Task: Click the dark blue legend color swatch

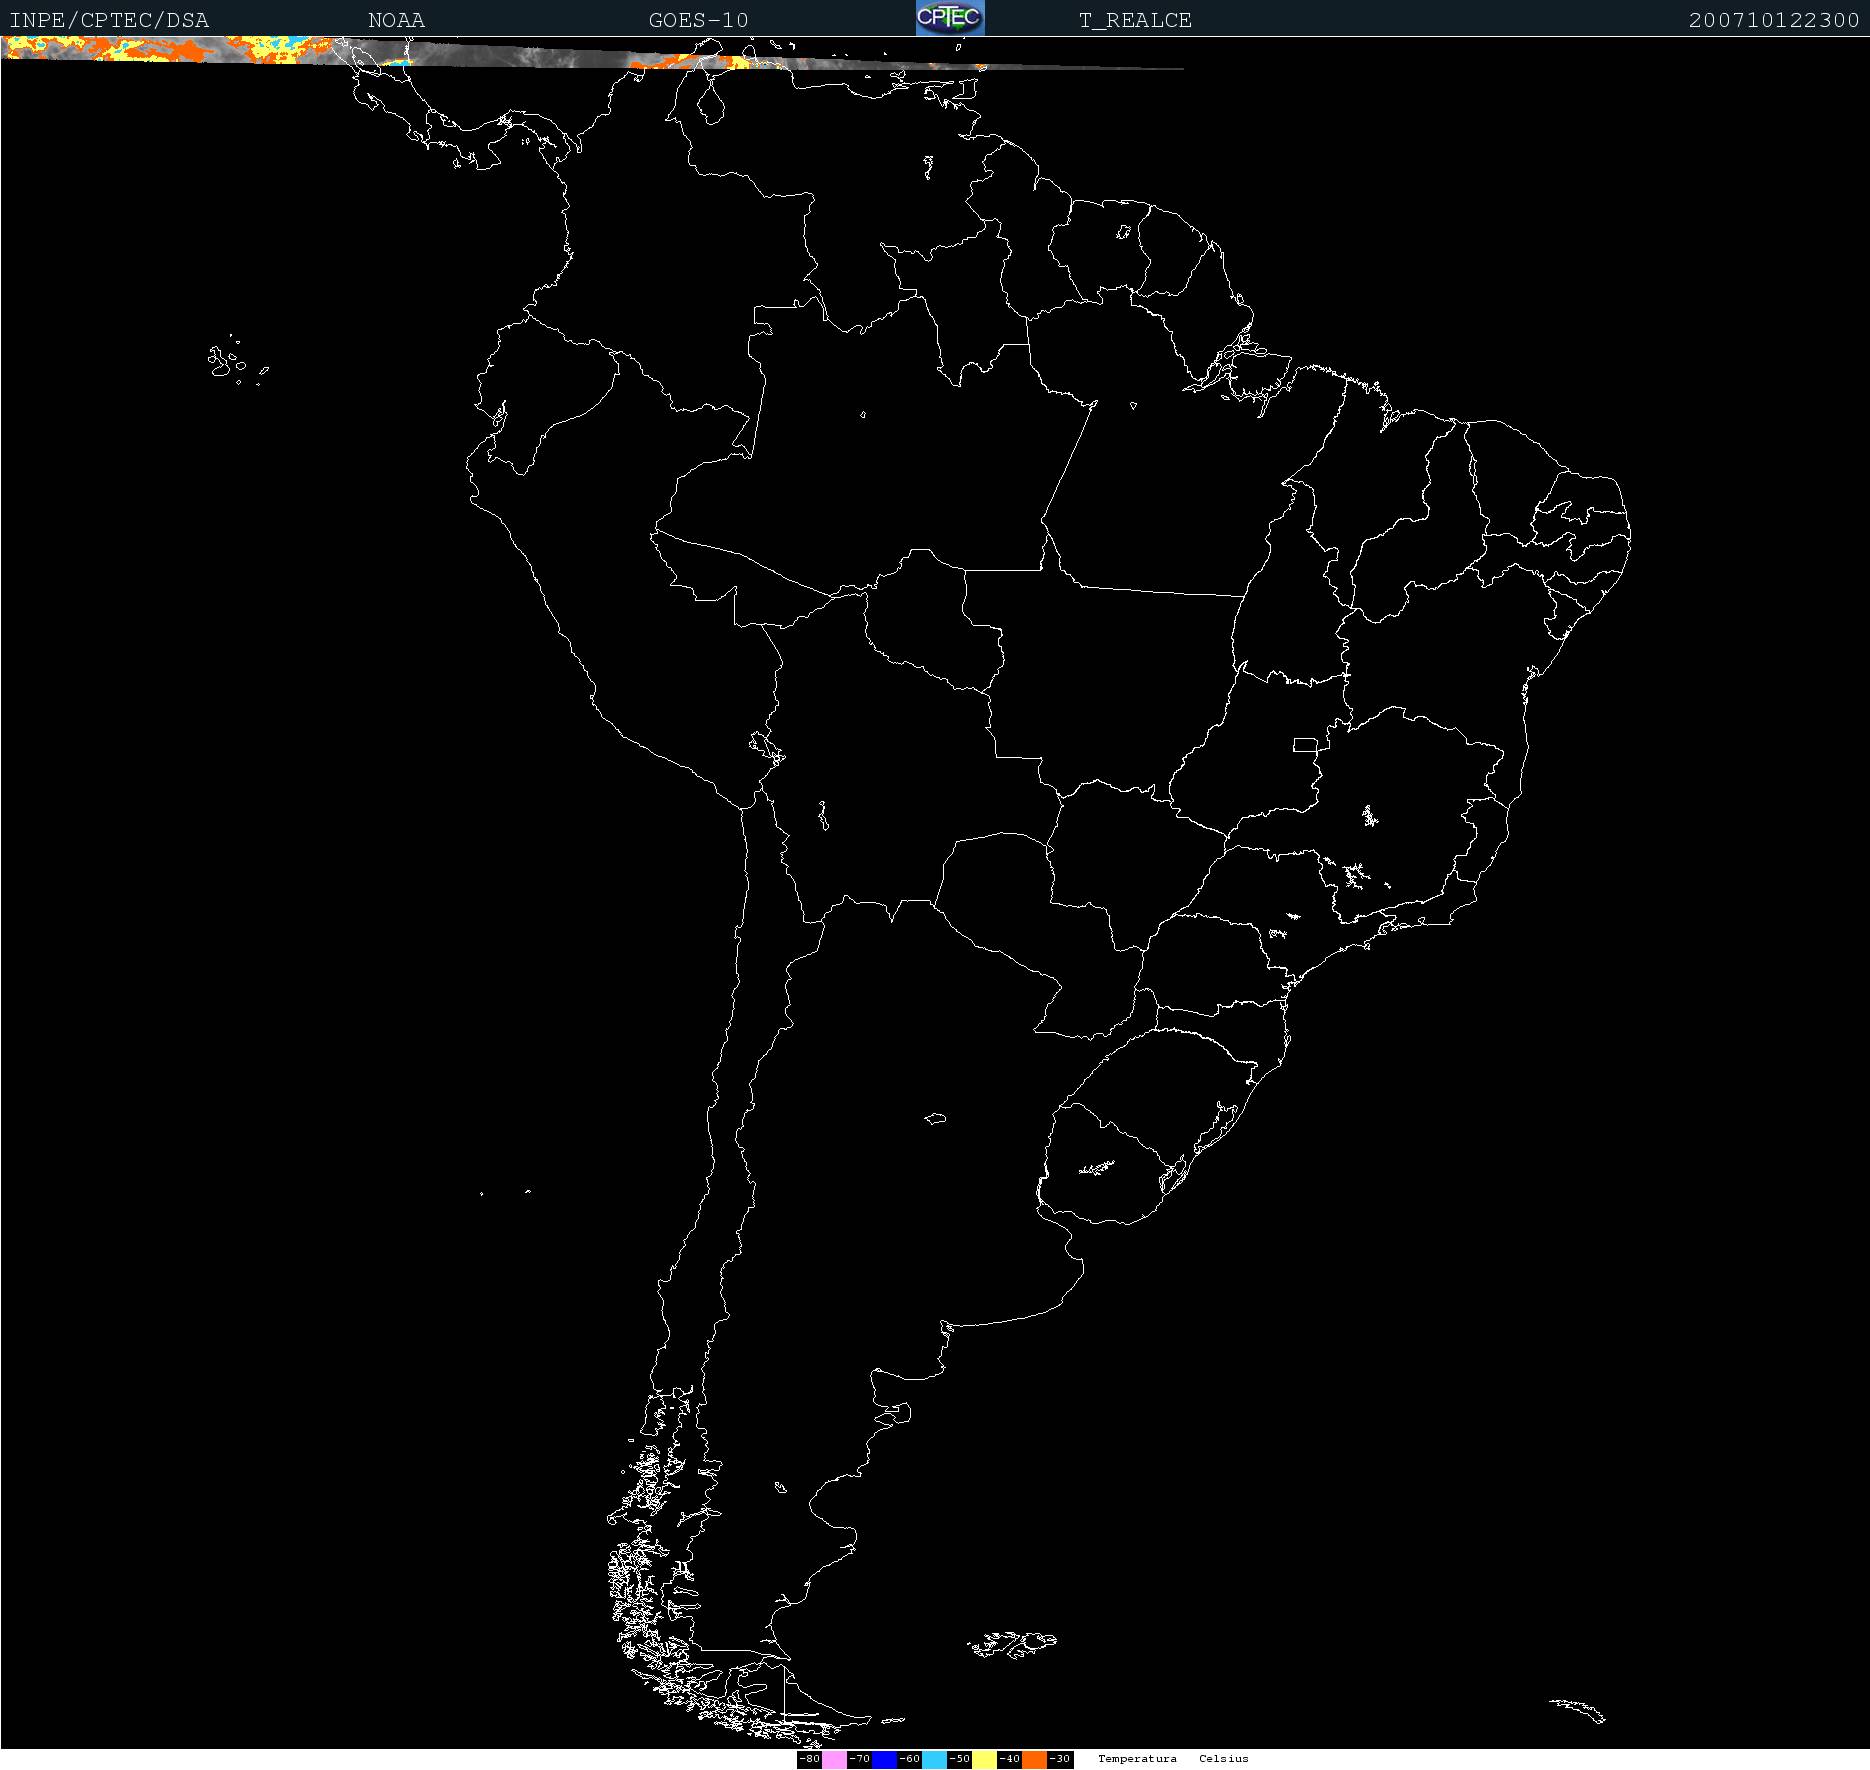Action: [x=884, y=1759]
